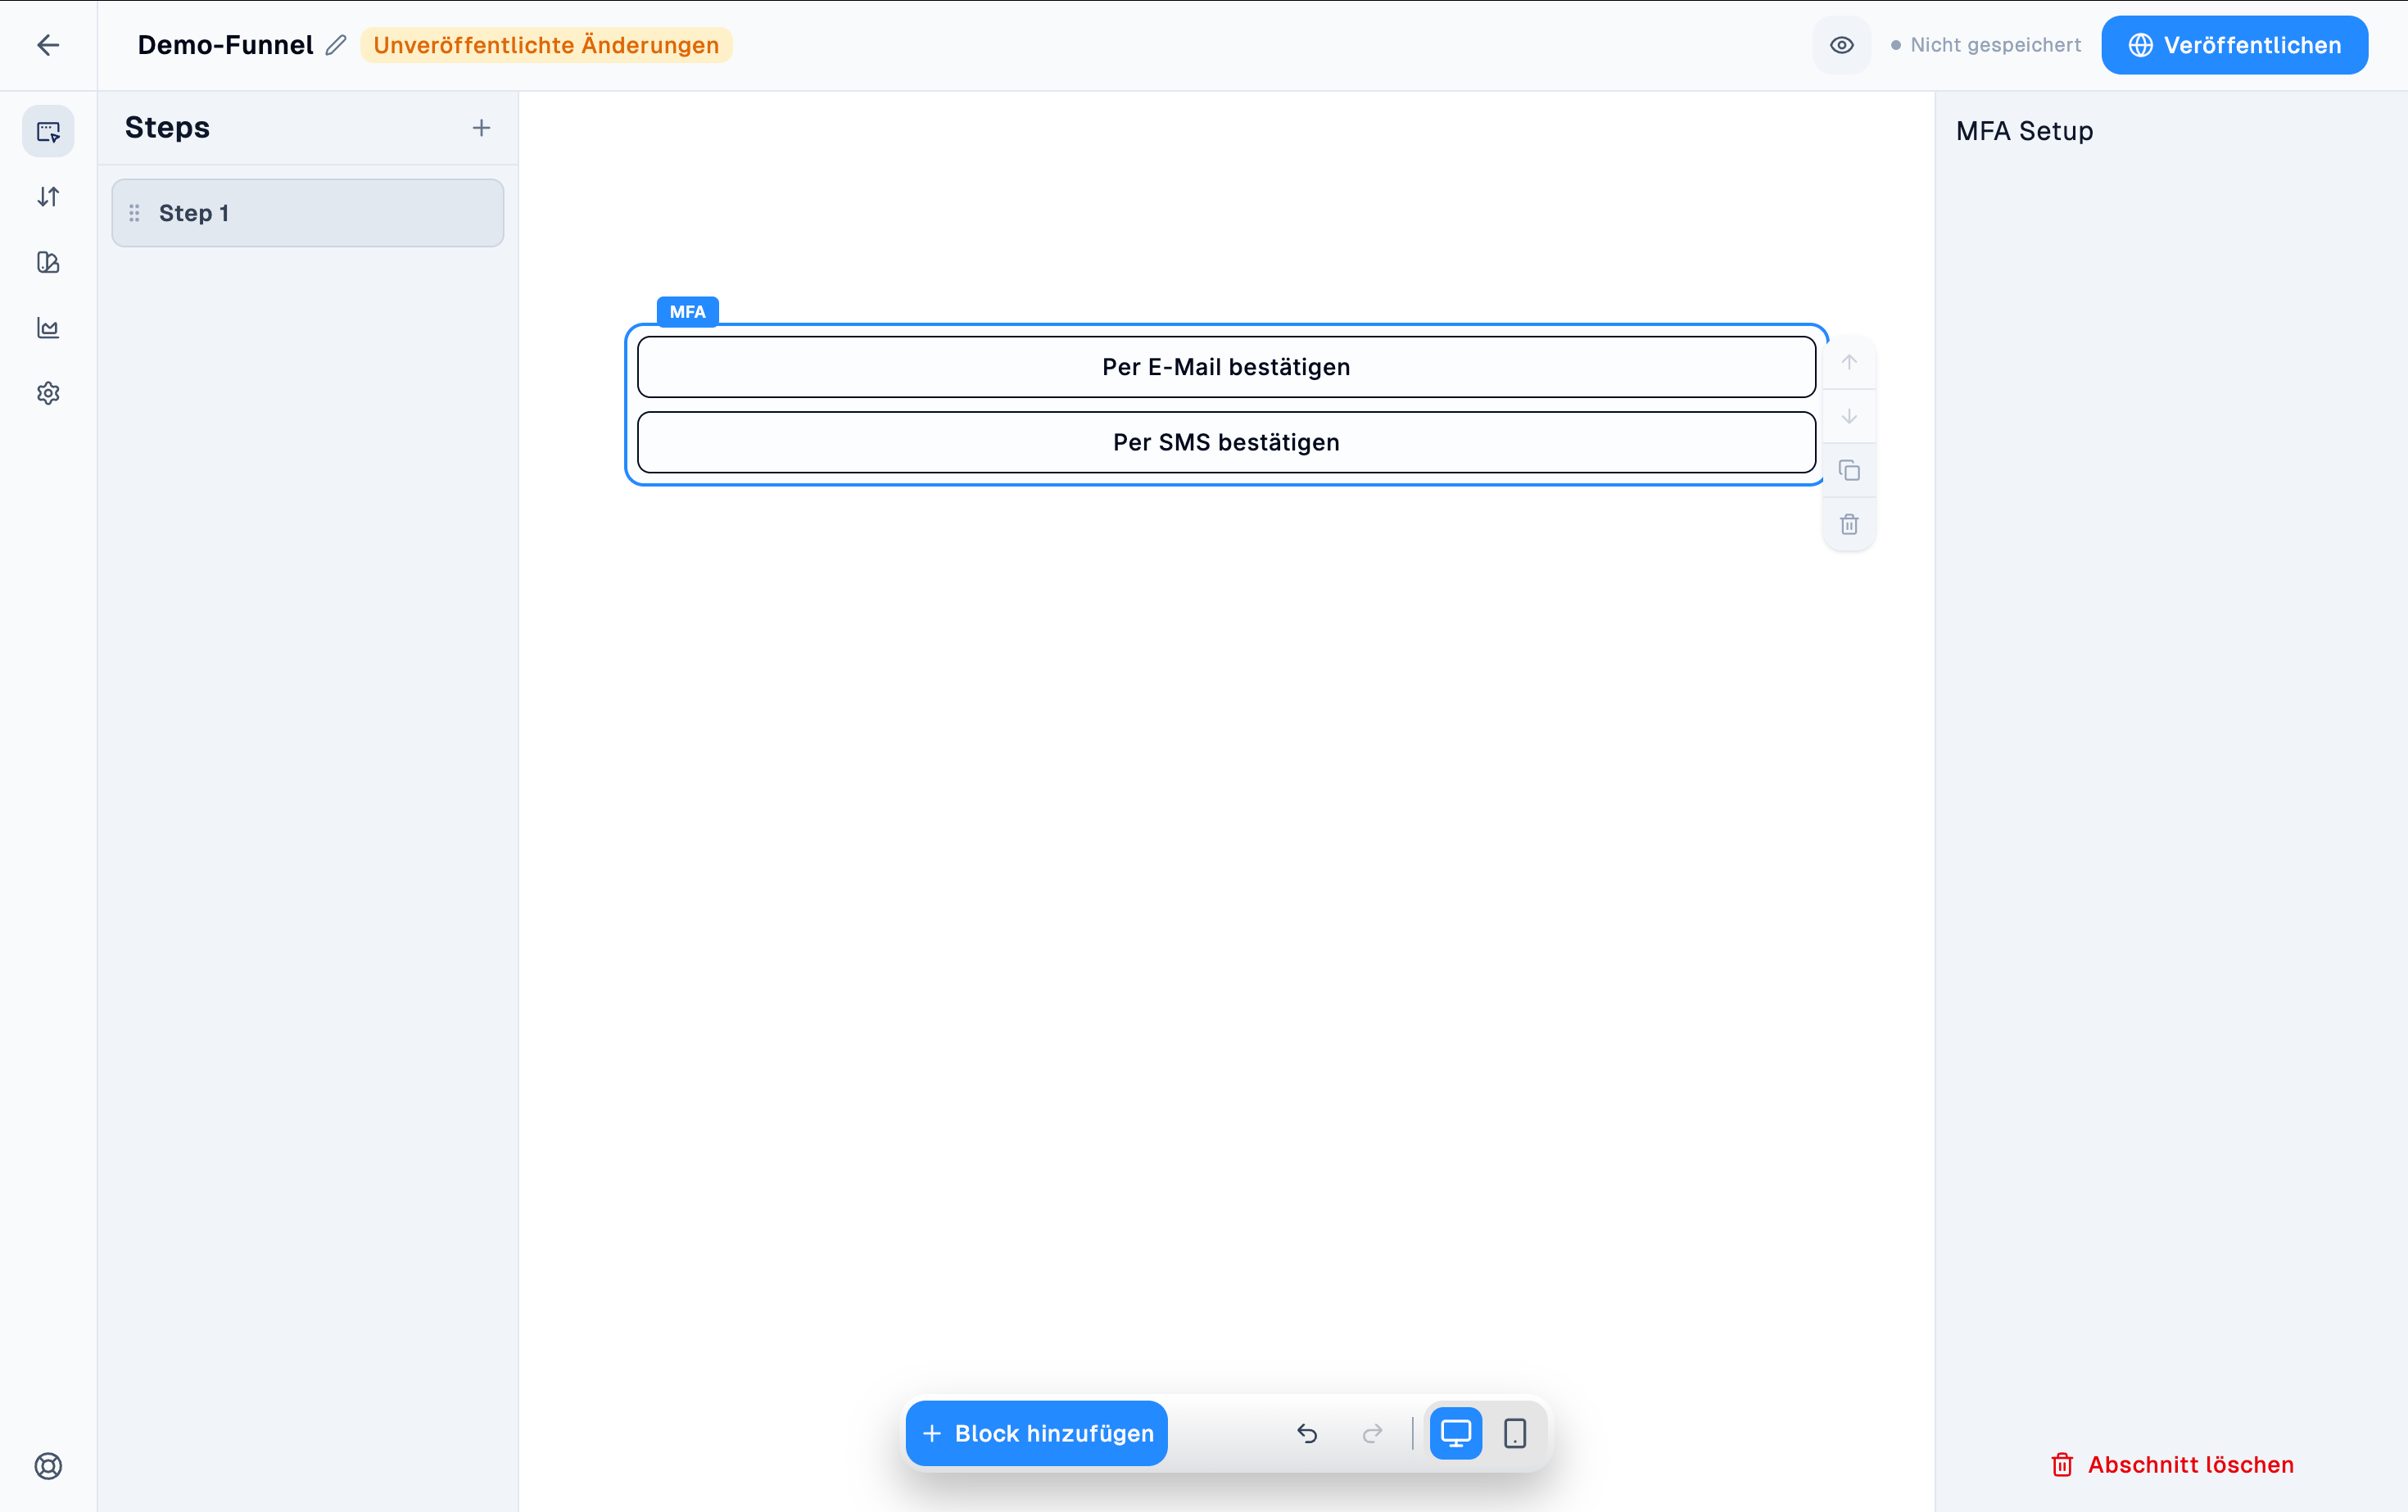This screenshot has width=2408, height=1512.
Task: Select the MFA block label tag
Action: tap(687, 312)
